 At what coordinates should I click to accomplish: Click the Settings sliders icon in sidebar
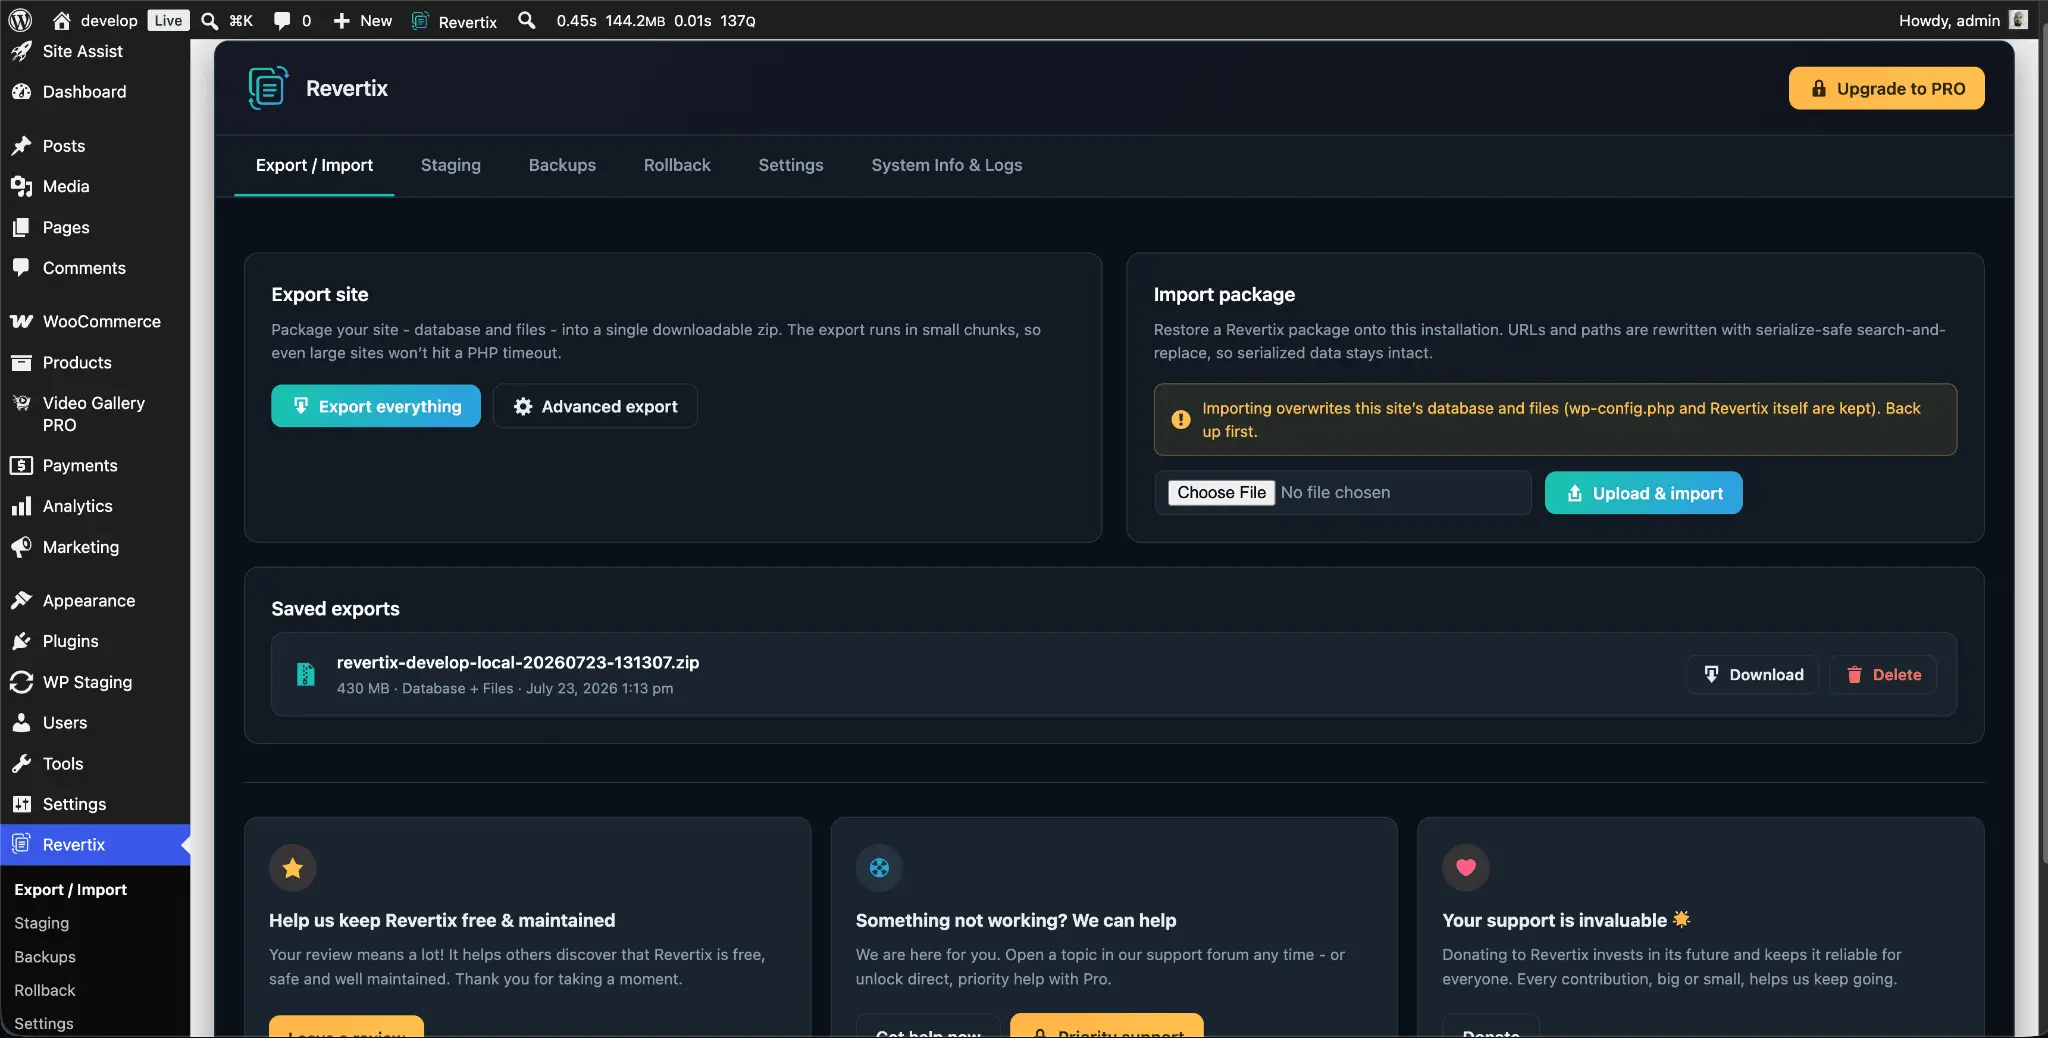pos(21,804)
